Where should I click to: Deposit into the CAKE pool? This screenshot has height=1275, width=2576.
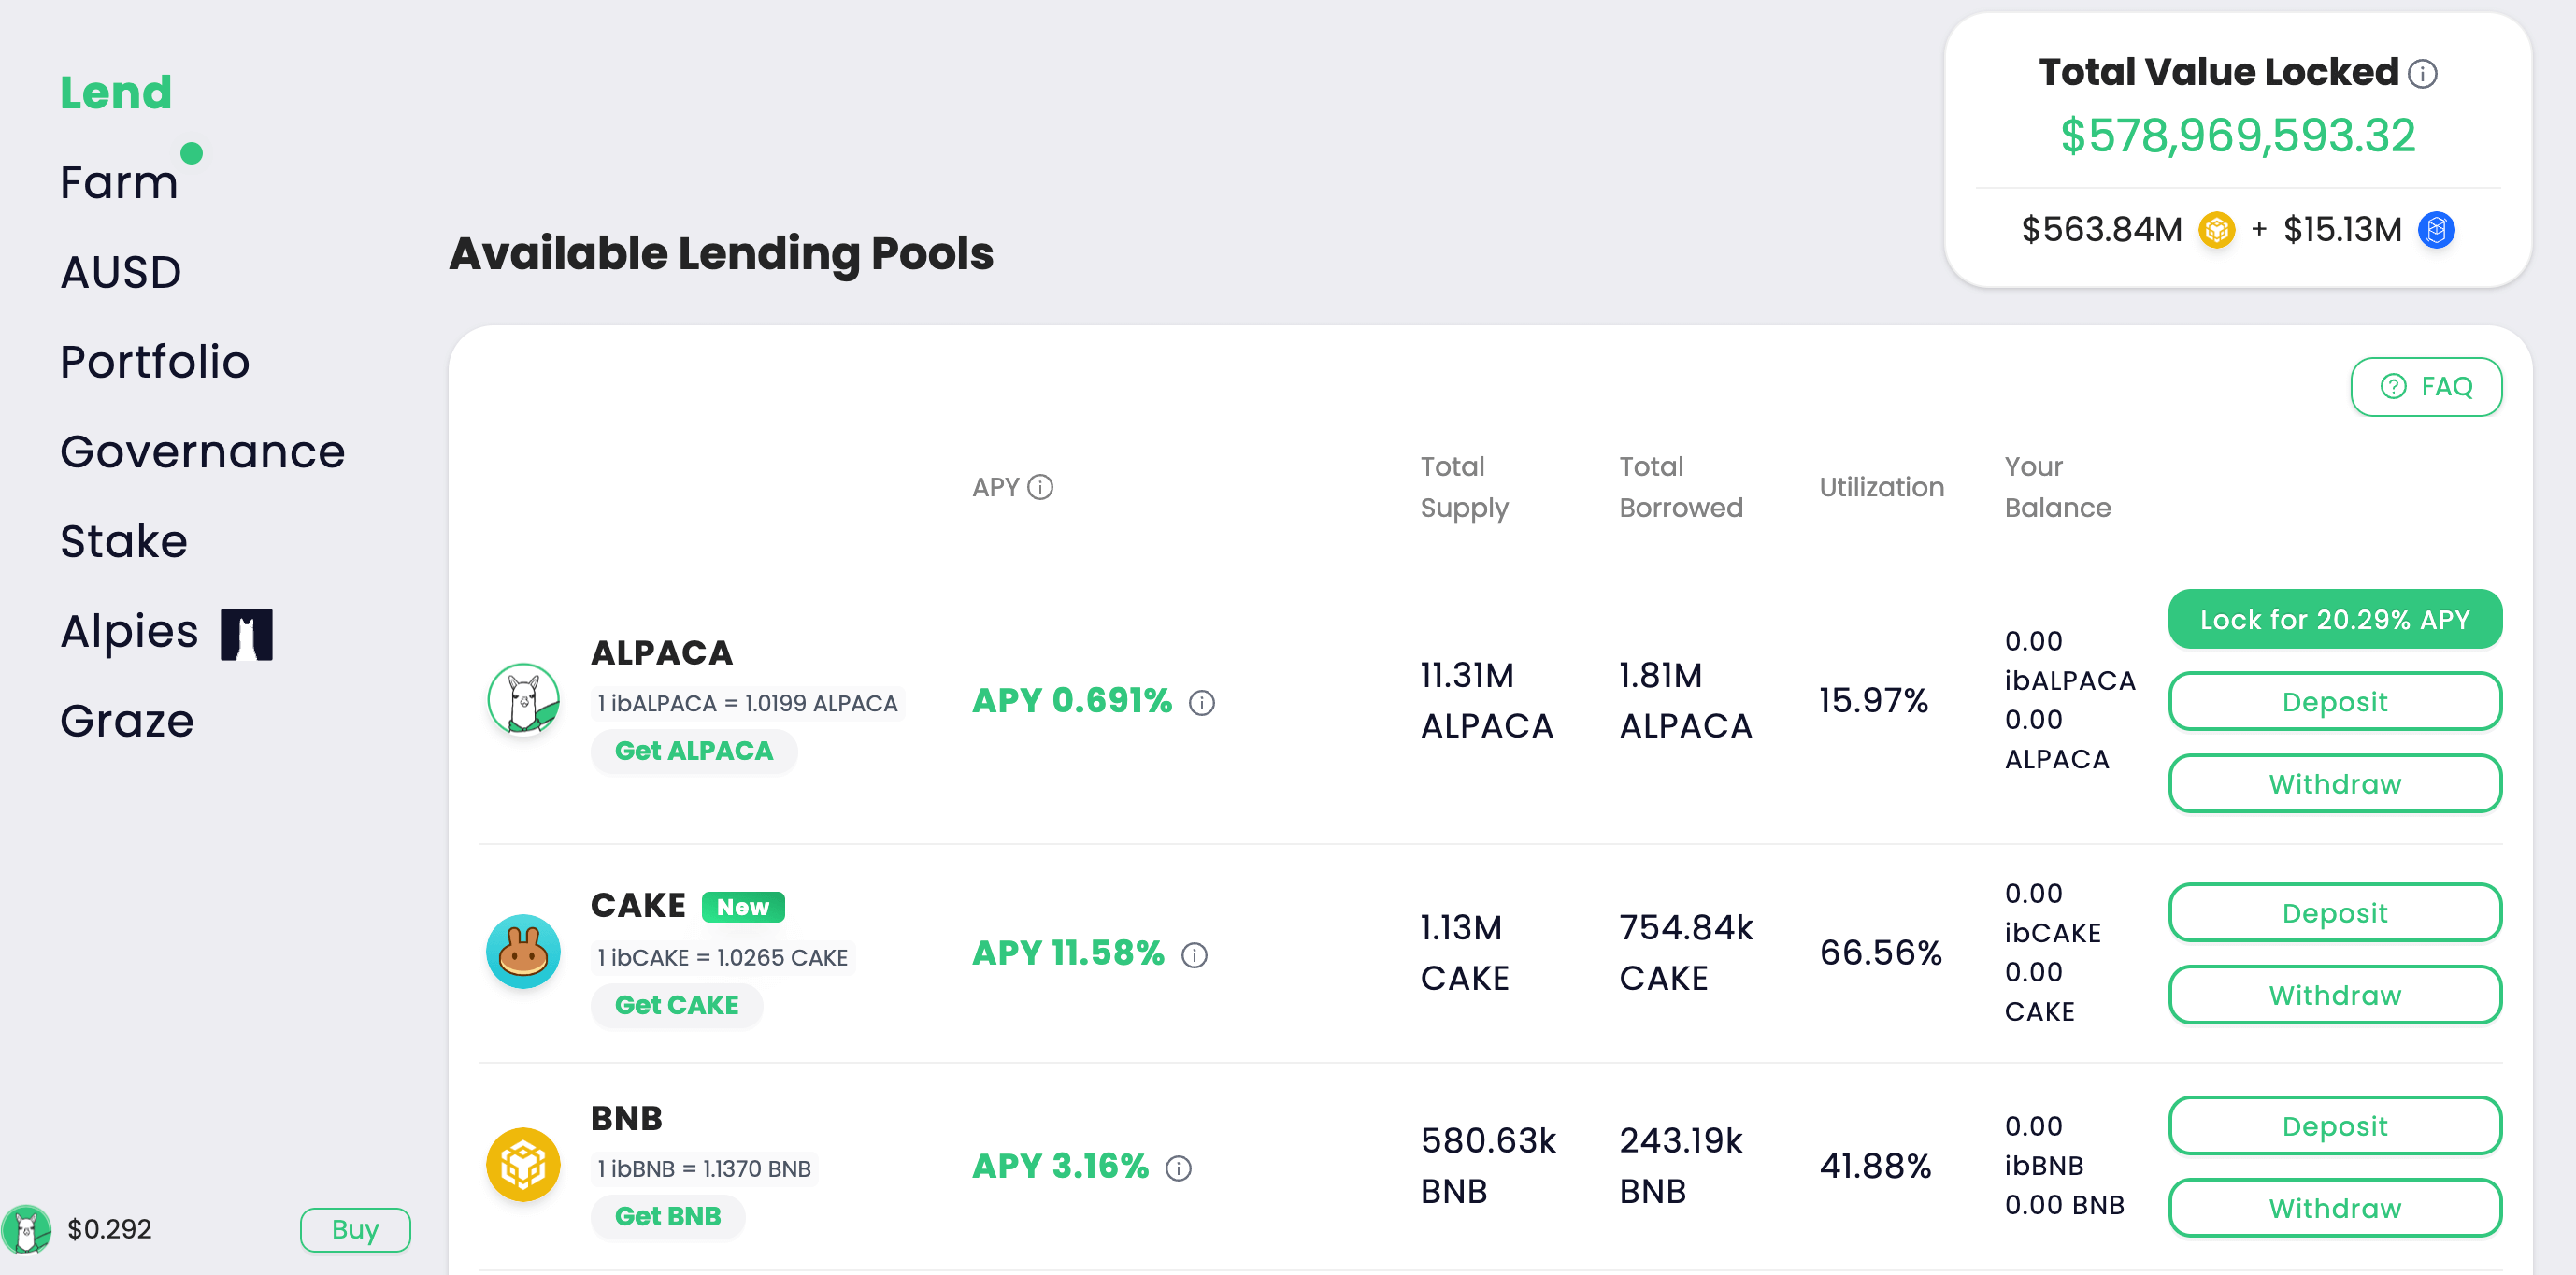pyautogui.click(x=2334, y=912)
